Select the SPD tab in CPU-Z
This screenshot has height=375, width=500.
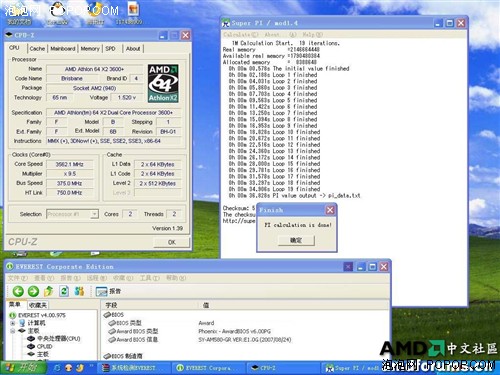[110, 49]
